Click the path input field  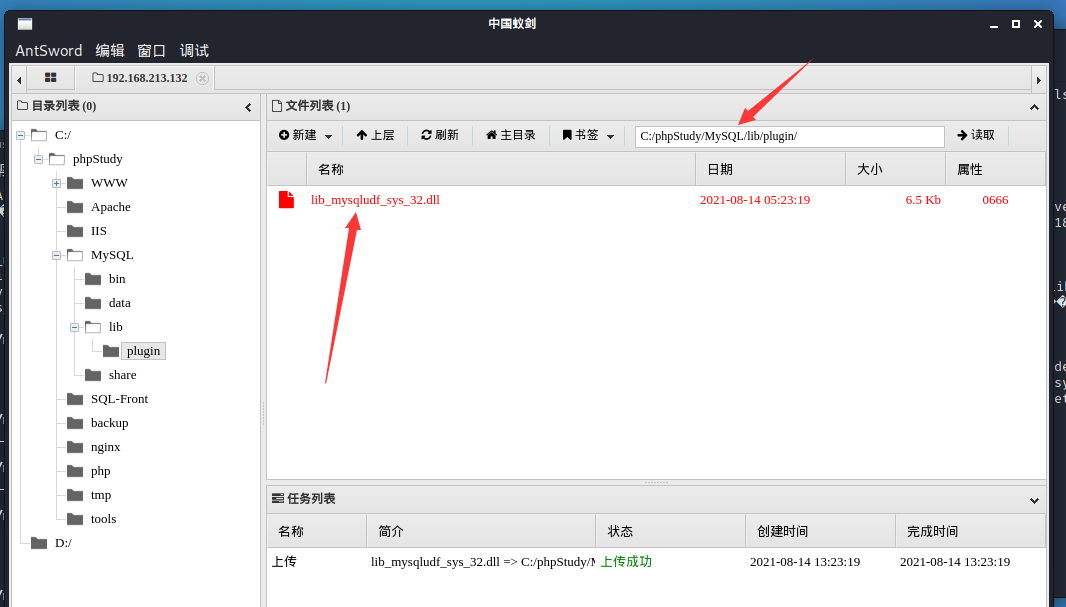tap(789, 136)
